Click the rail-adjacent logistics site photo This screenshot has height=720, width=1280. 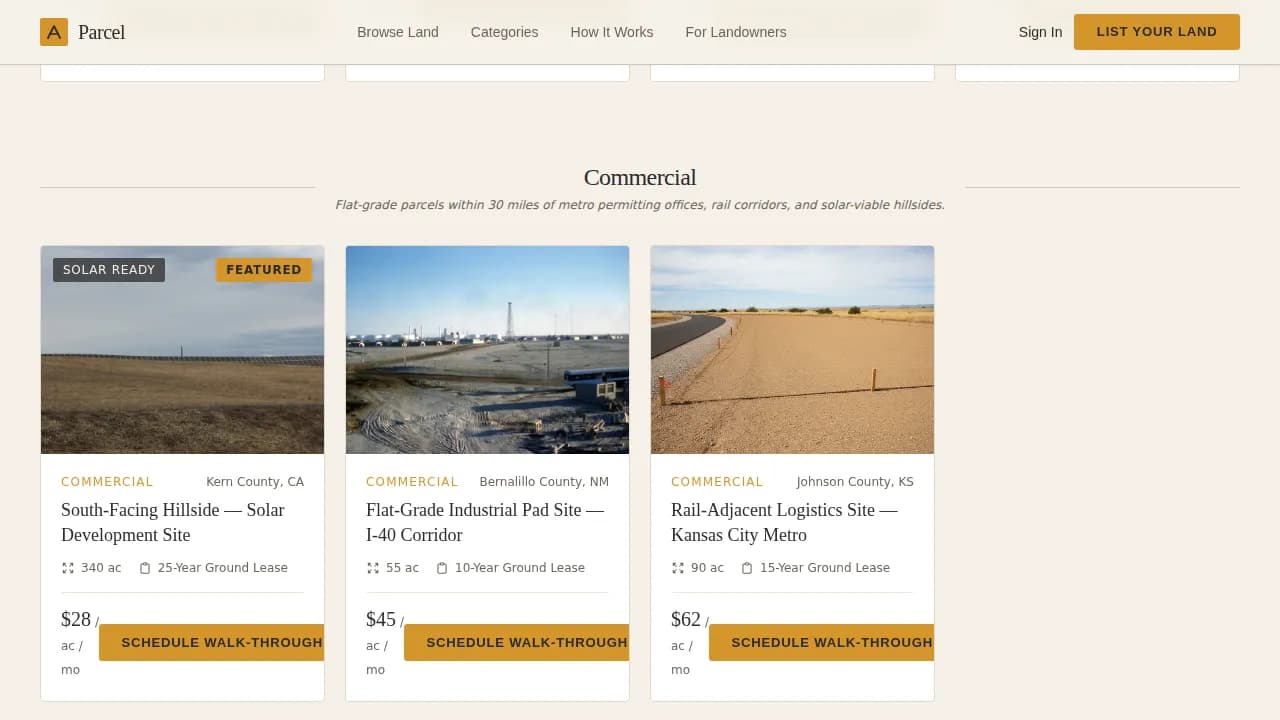coord(791,349)
